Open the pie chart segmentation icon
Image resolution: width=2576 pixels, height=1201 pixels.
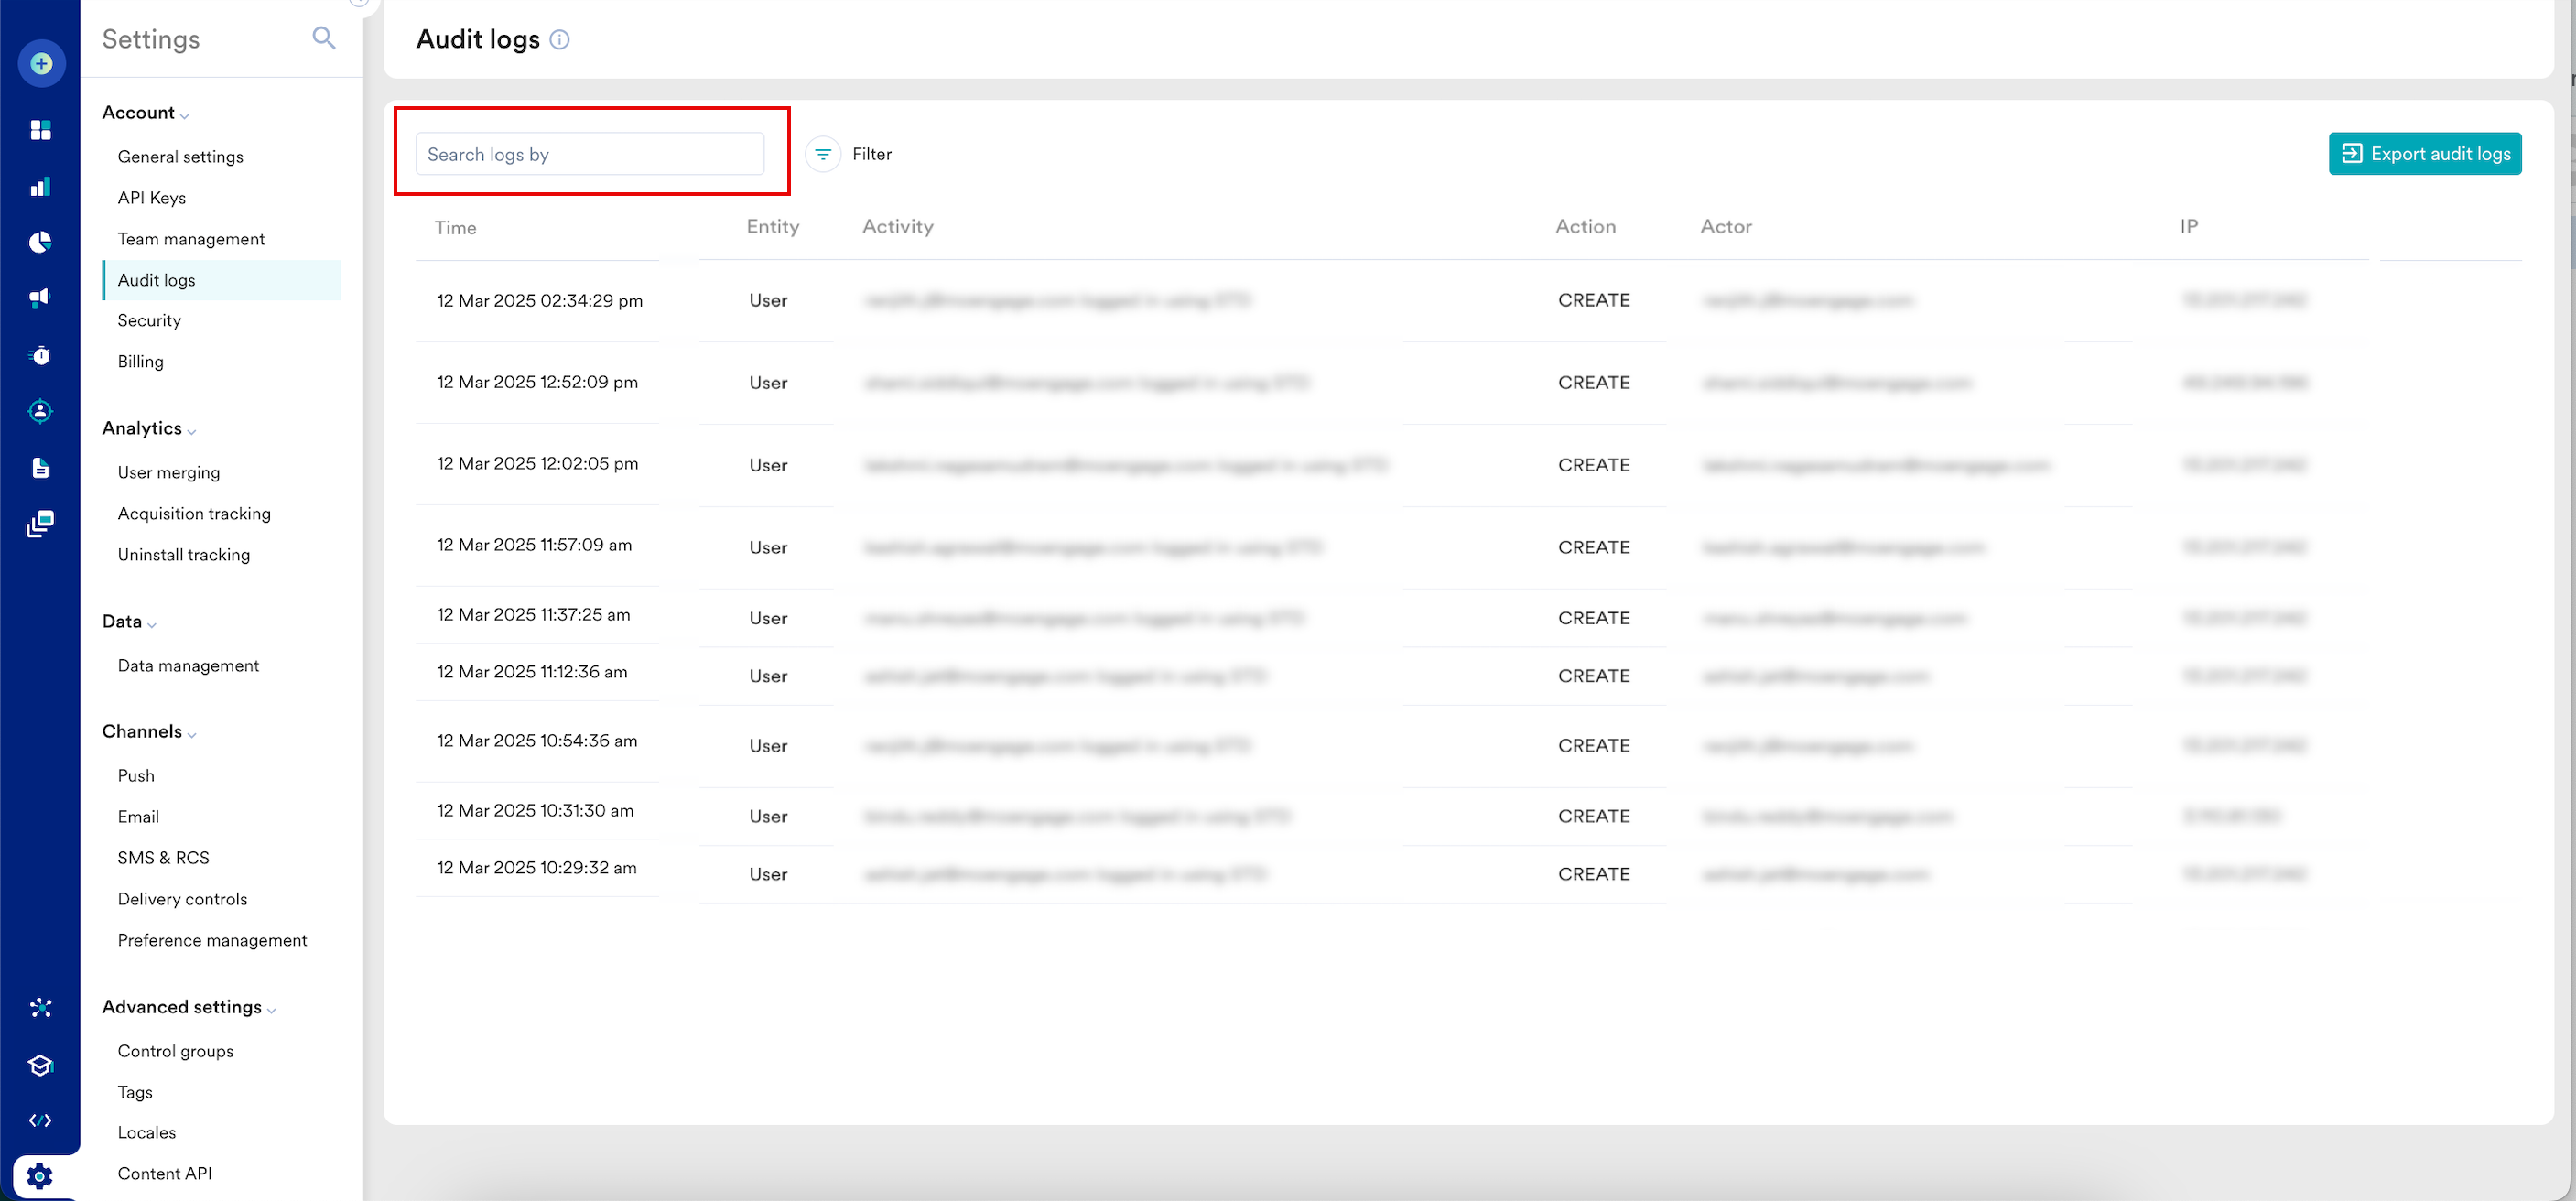coord(41,242)
